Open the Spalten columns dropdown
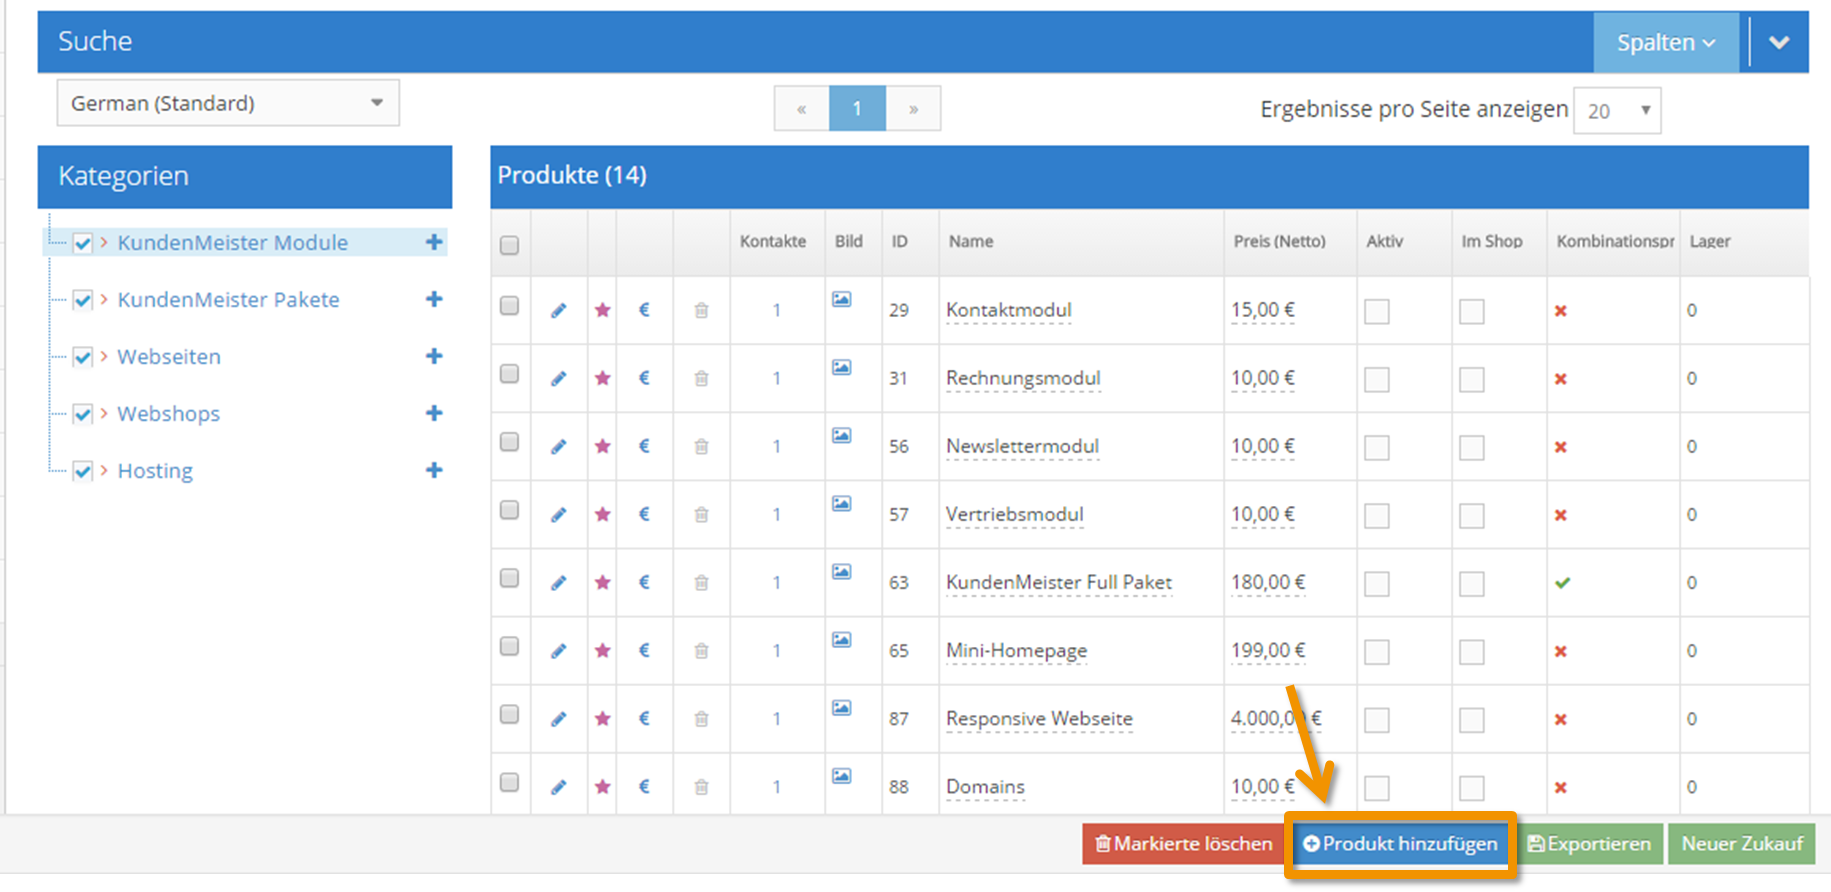This screenshot has width=1831, height=892. (x=1666, y=42)
